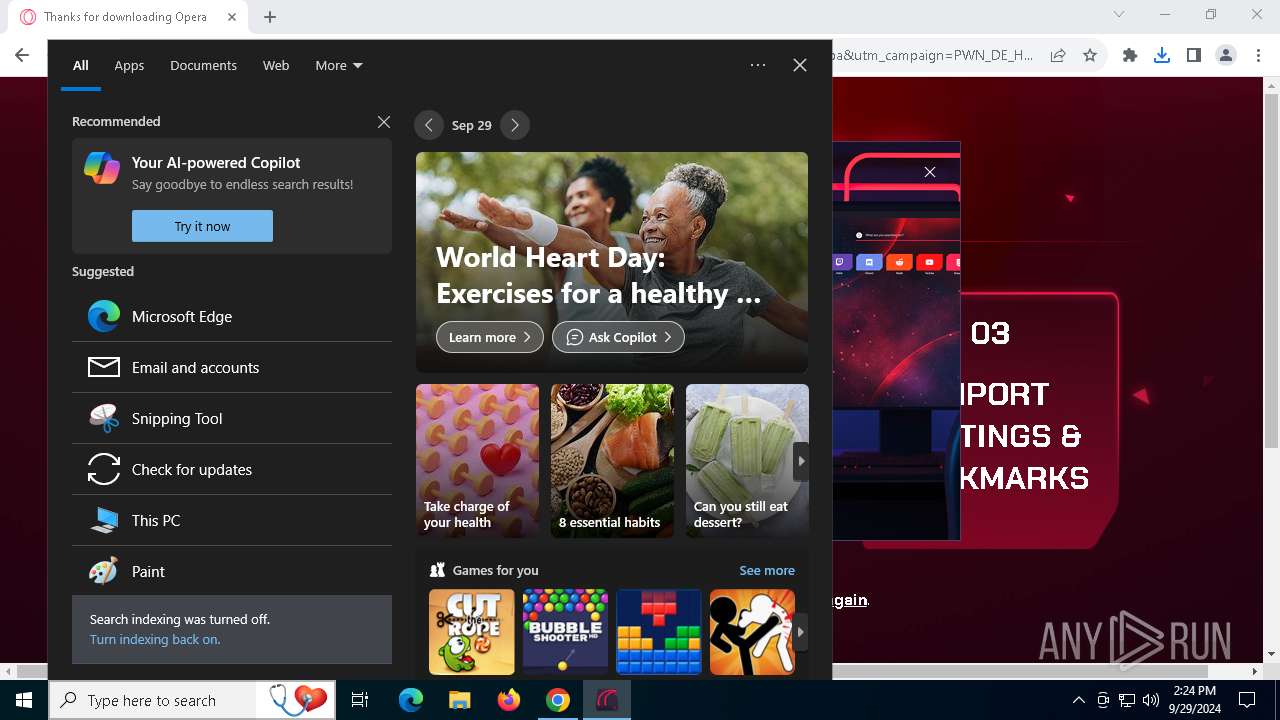Toggle Chrome side panel
Viewport: 1280px width, 720px height.
pos(1194,55)
